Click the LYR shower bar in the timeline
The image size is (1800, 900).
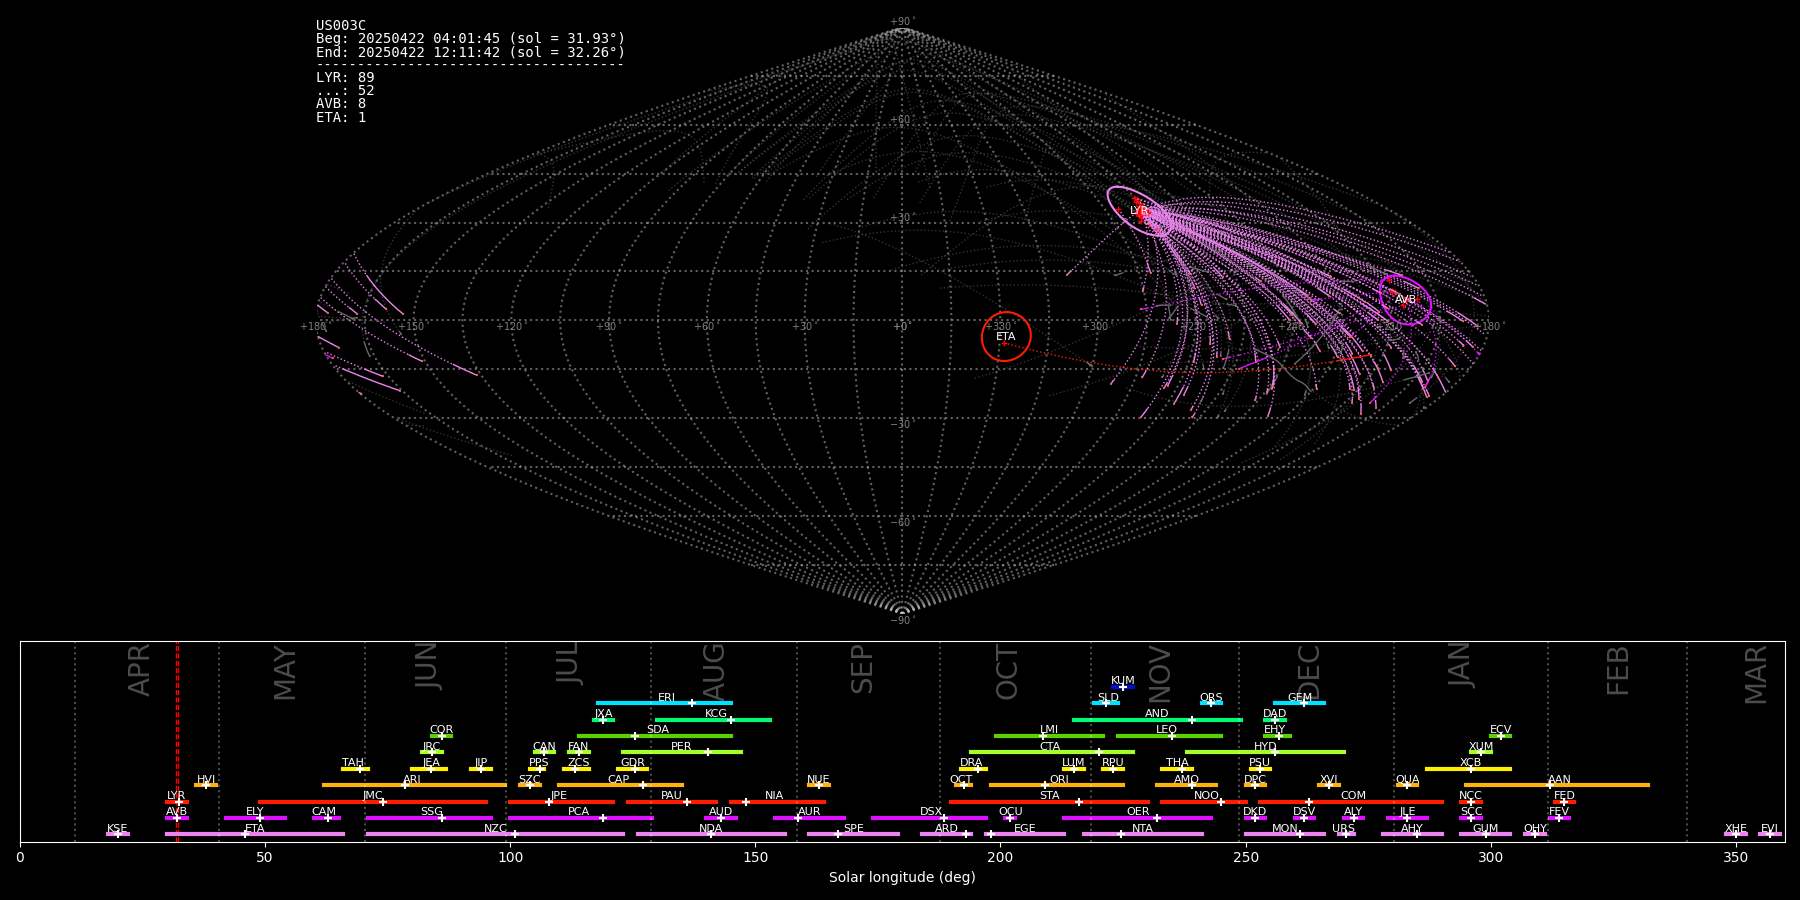[177, 802]
